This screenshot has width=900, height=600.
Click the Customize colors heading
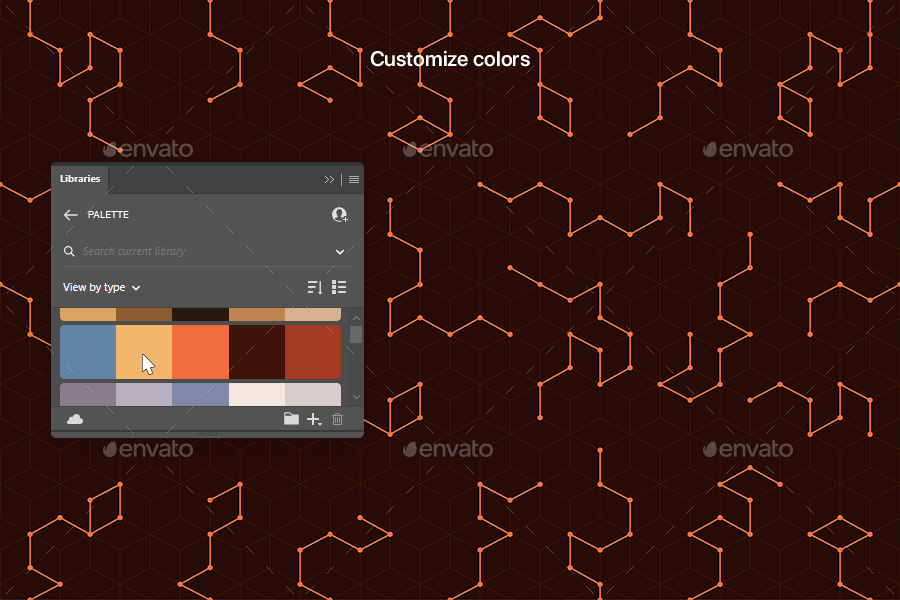[450, 59]
